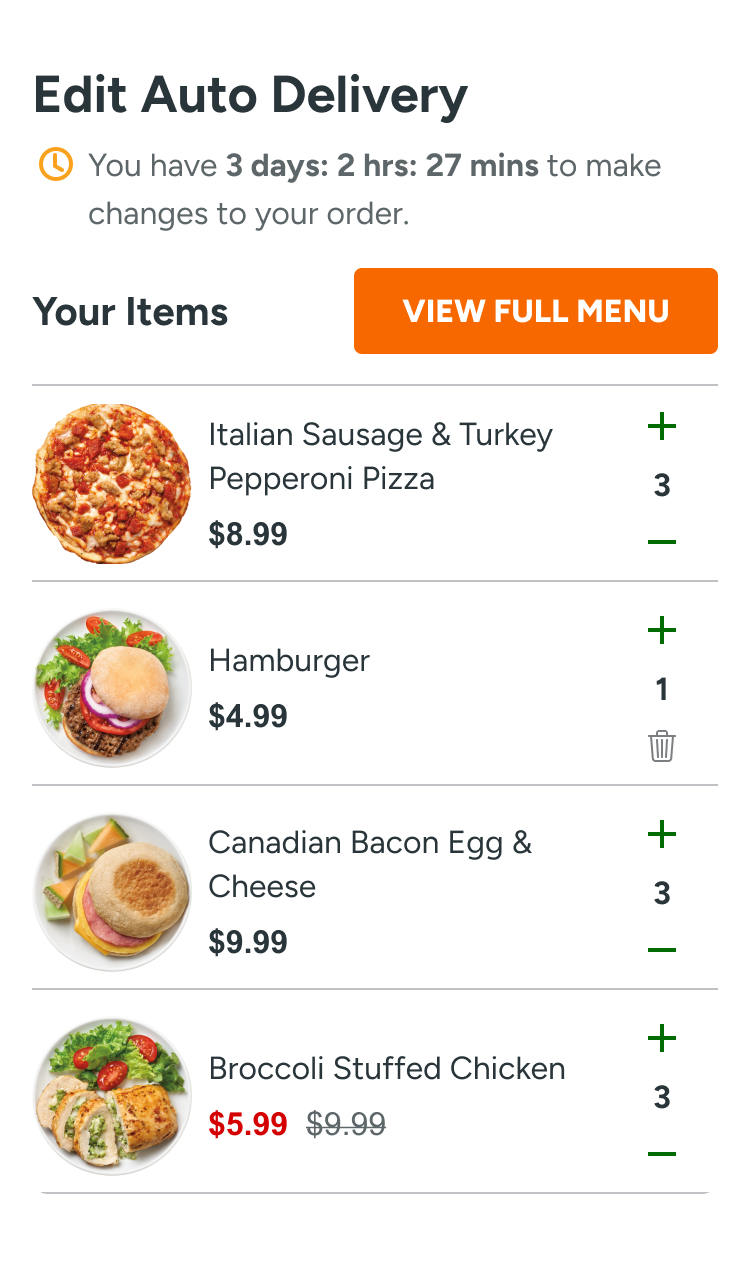Viewport: 750px width, 1270px height.
Task: Click the Broccoli Stuffed Chicken photo
Action: coord(112,1095)
